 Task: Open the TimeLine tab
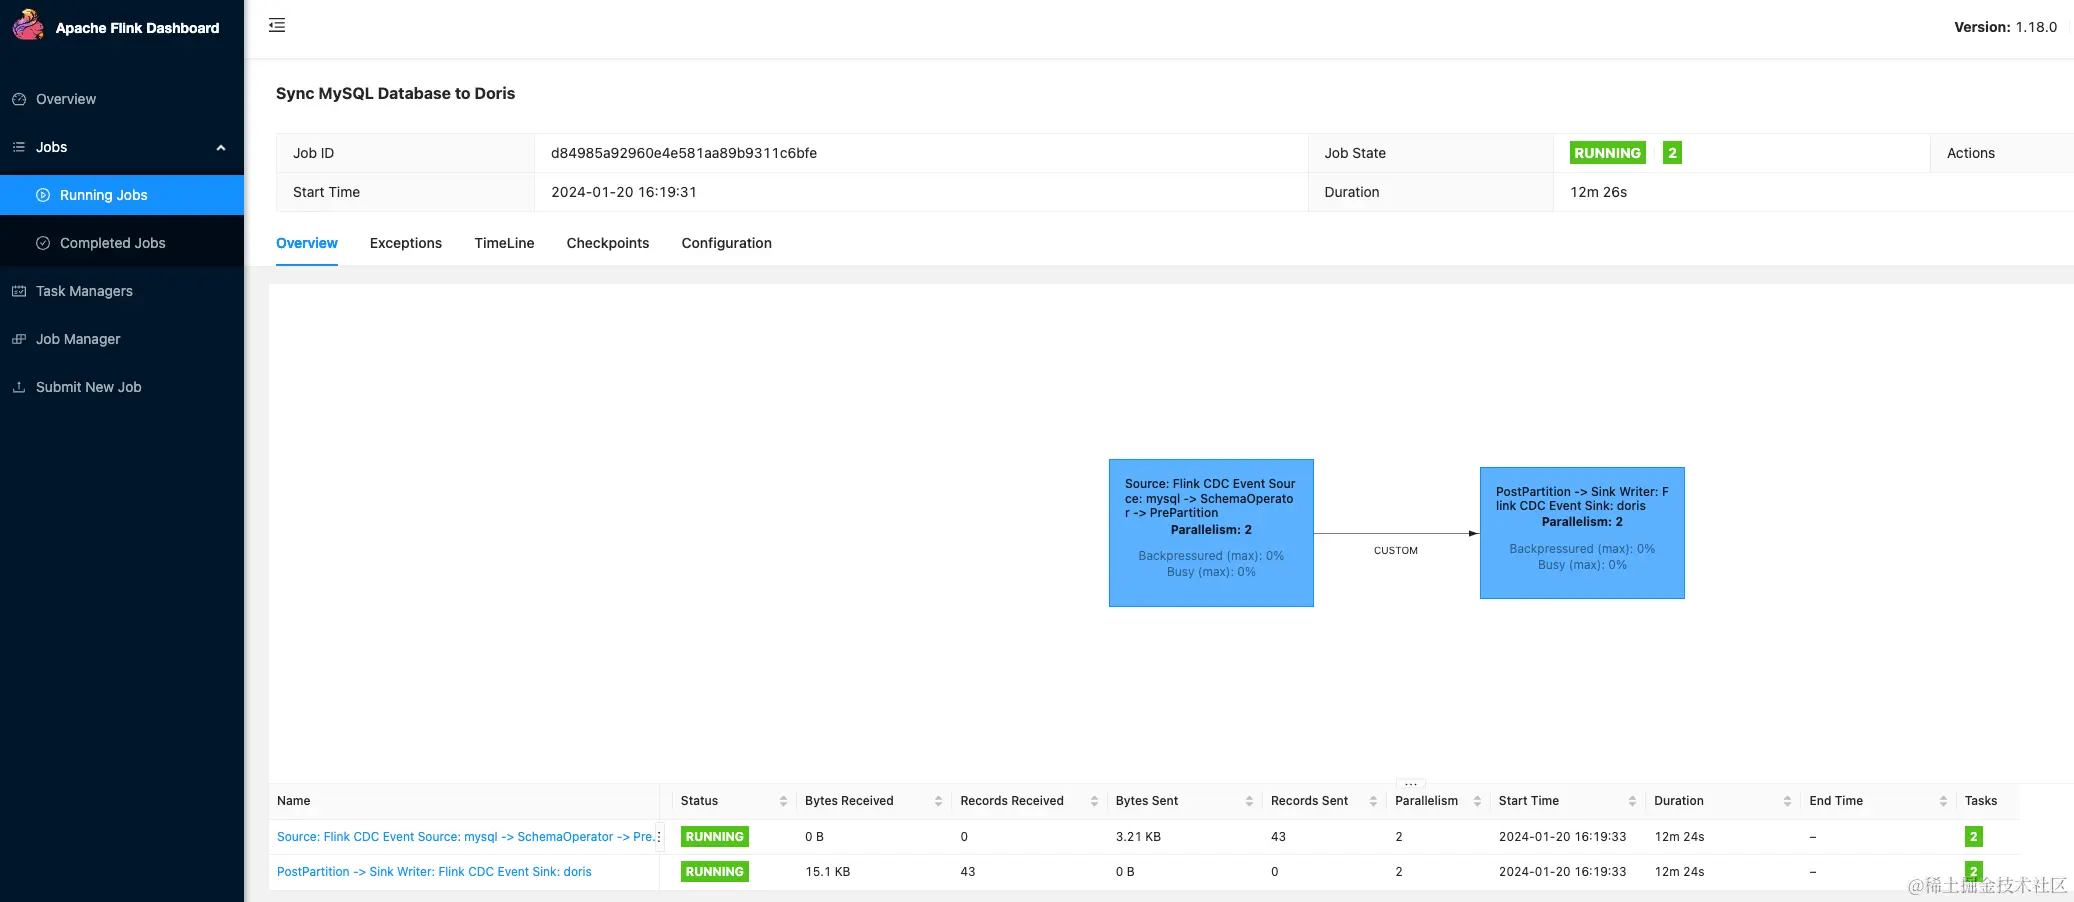tap(504, 243)
